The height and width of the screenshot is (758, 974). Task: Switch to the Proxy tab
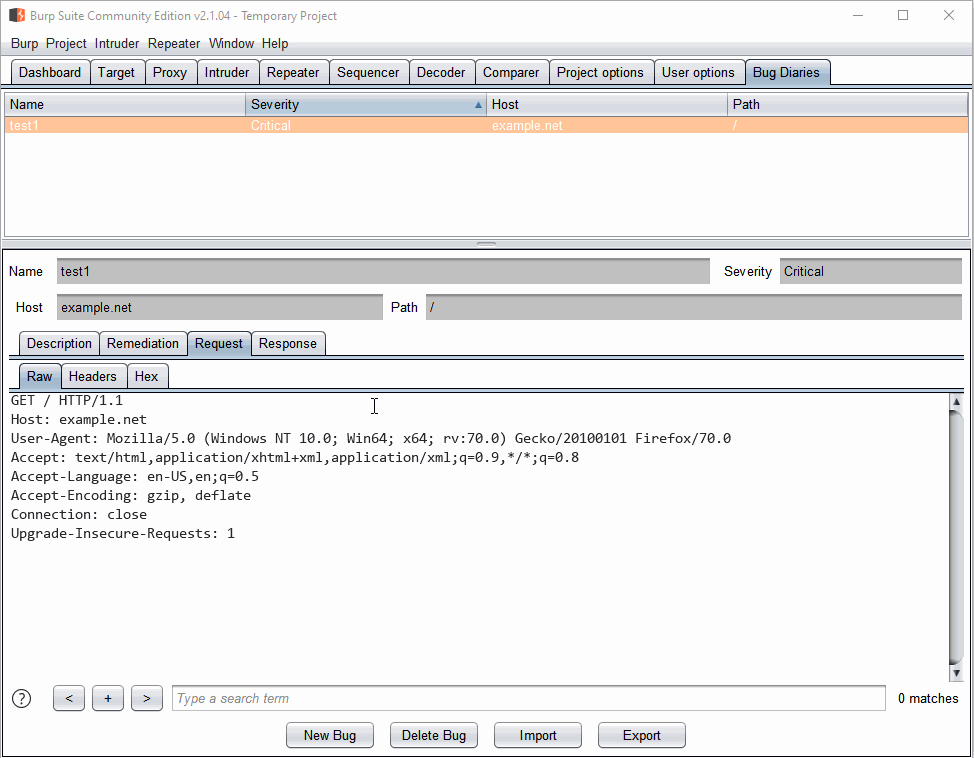[170, 73]
